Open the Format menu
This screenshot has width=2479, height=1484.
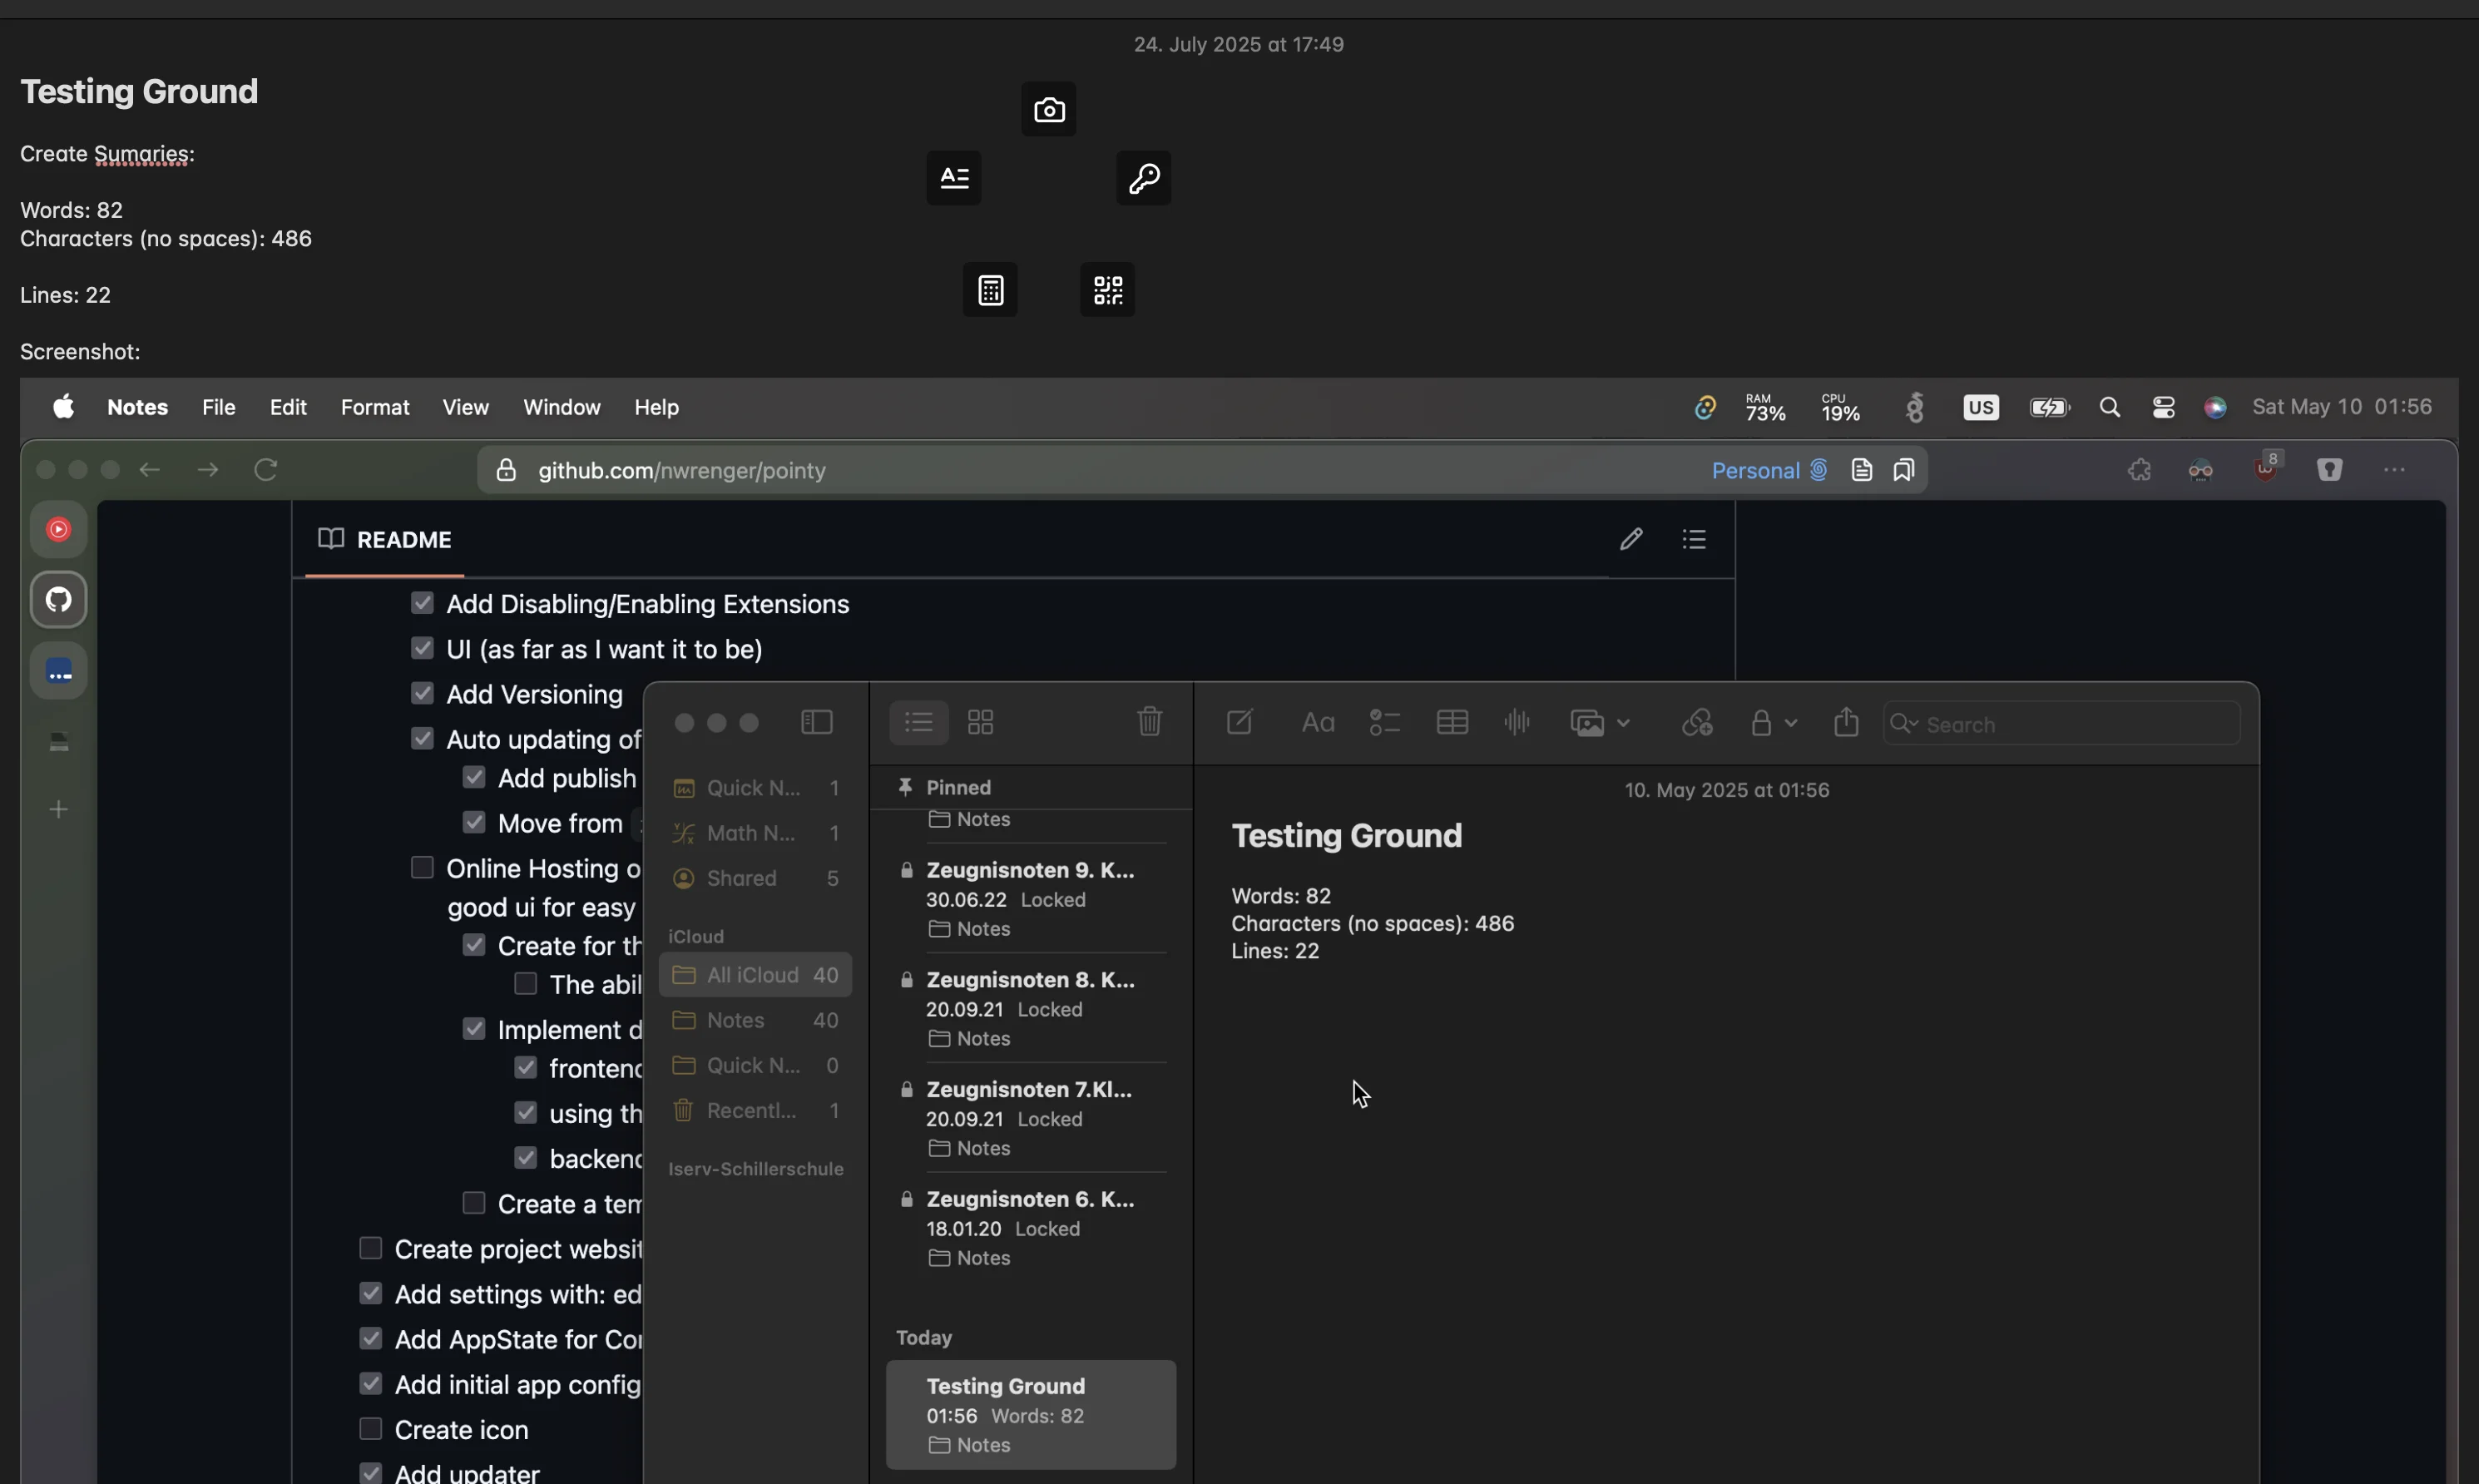coord(375,407)
